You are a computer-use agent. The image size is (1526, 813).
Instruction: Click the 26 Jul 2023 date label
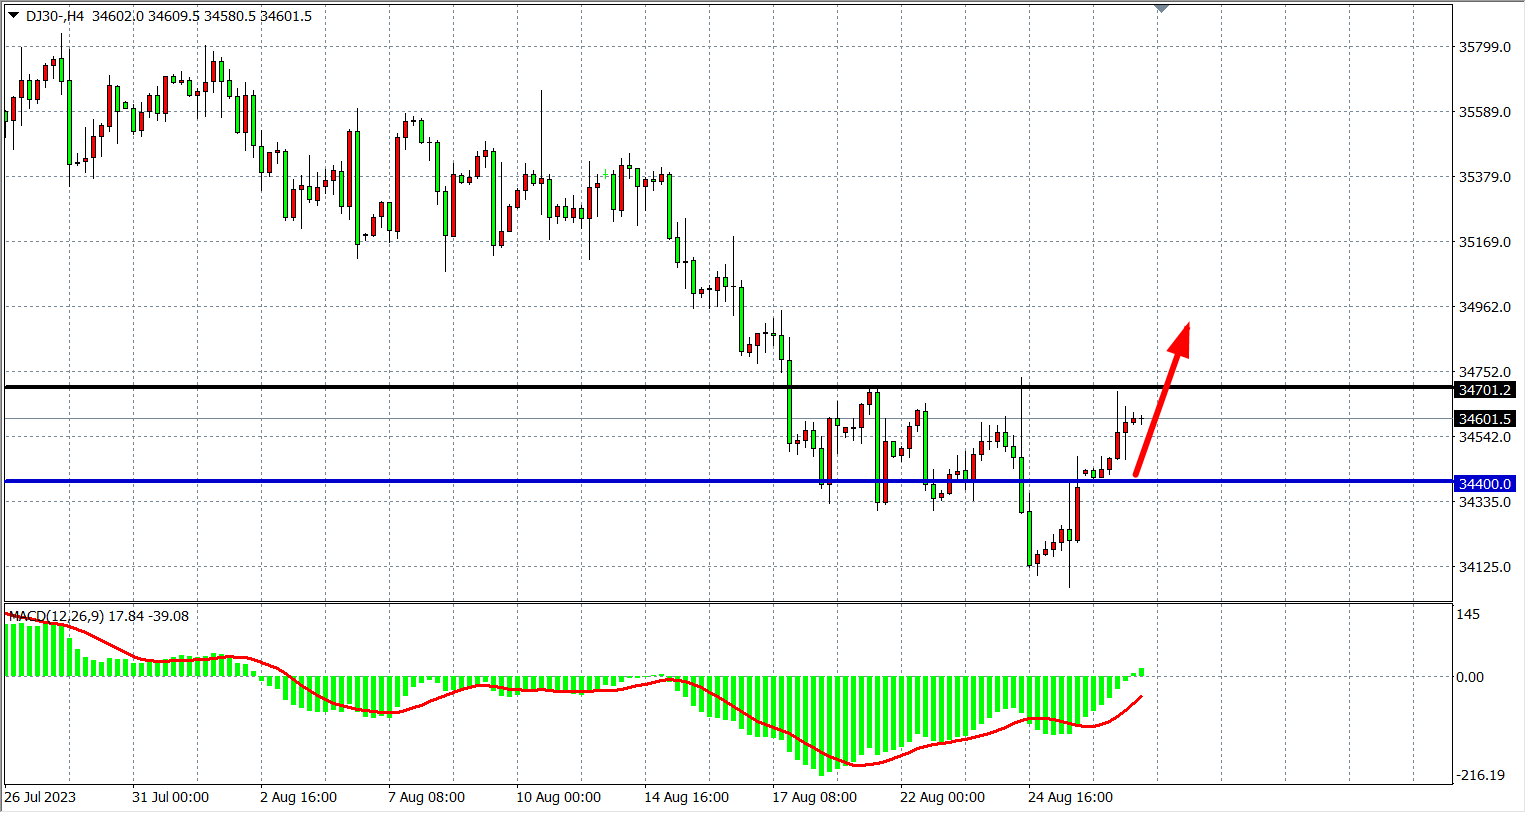(40, 797)
